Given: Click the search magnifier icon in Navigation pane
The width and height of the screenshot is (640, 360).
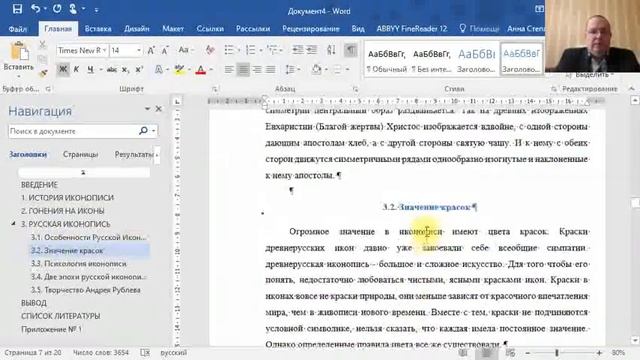Looking at the screenshot, I should (x=143, y=131).
